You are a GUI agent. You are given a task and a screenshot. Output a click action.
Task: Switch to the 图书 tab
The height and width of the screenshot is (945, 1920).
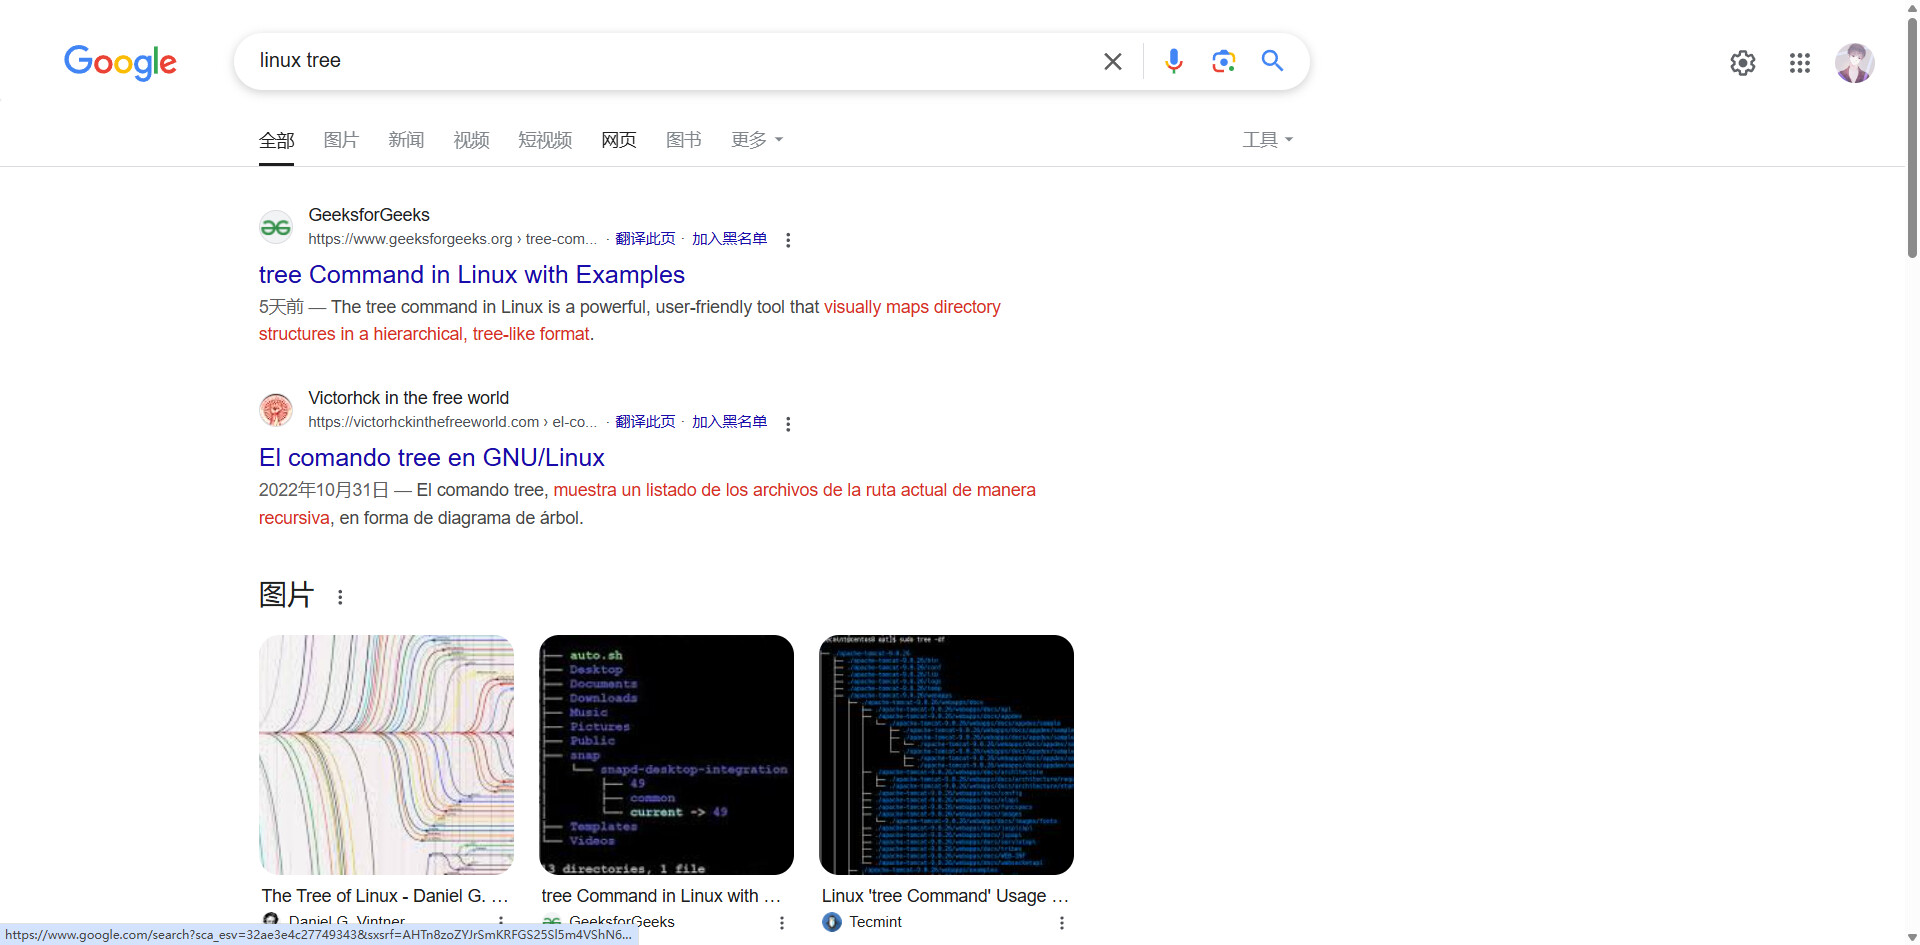pos(684,140)
